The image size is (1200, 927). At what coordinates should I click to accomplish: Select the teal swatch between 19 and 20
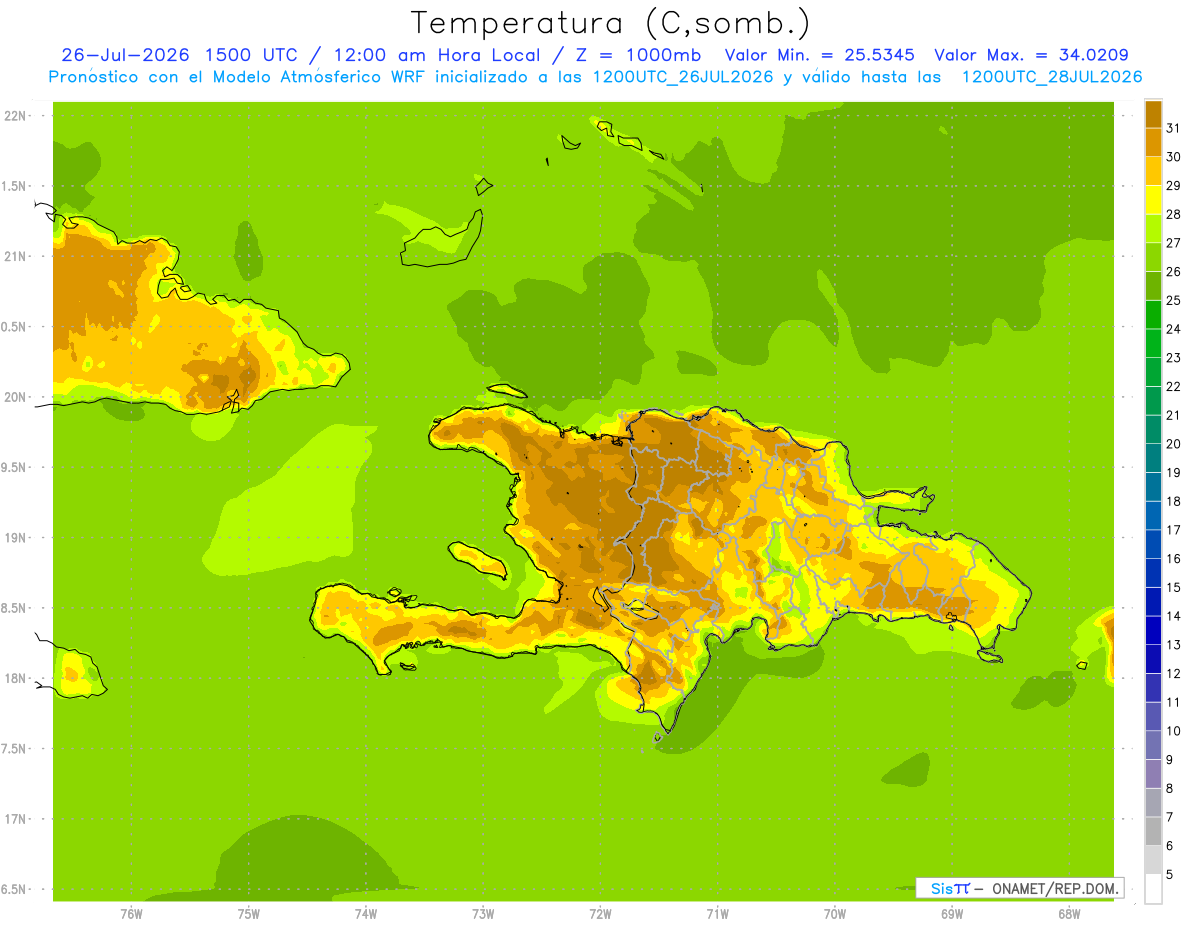coord(1153,458)
